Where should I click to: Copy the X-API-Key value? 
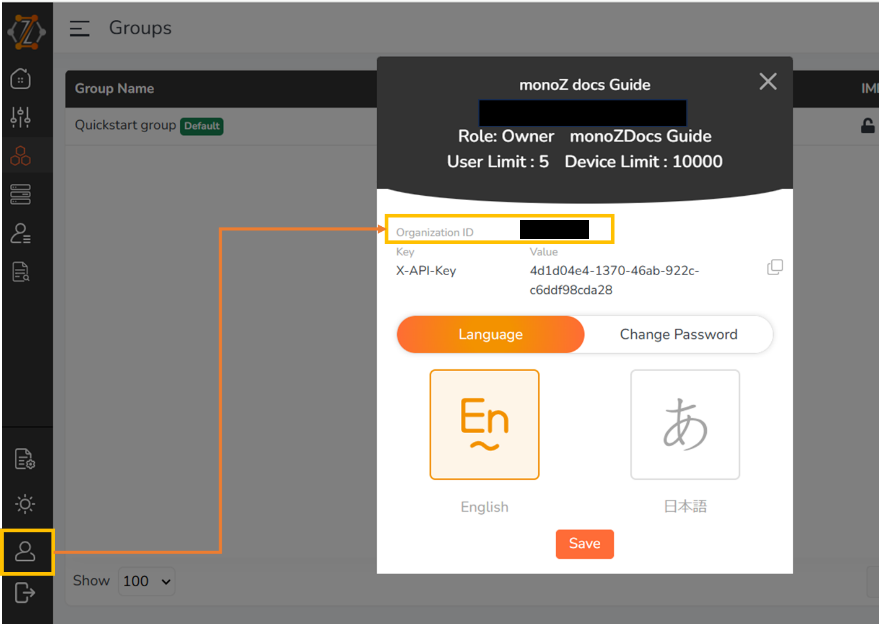click(774, 268)
